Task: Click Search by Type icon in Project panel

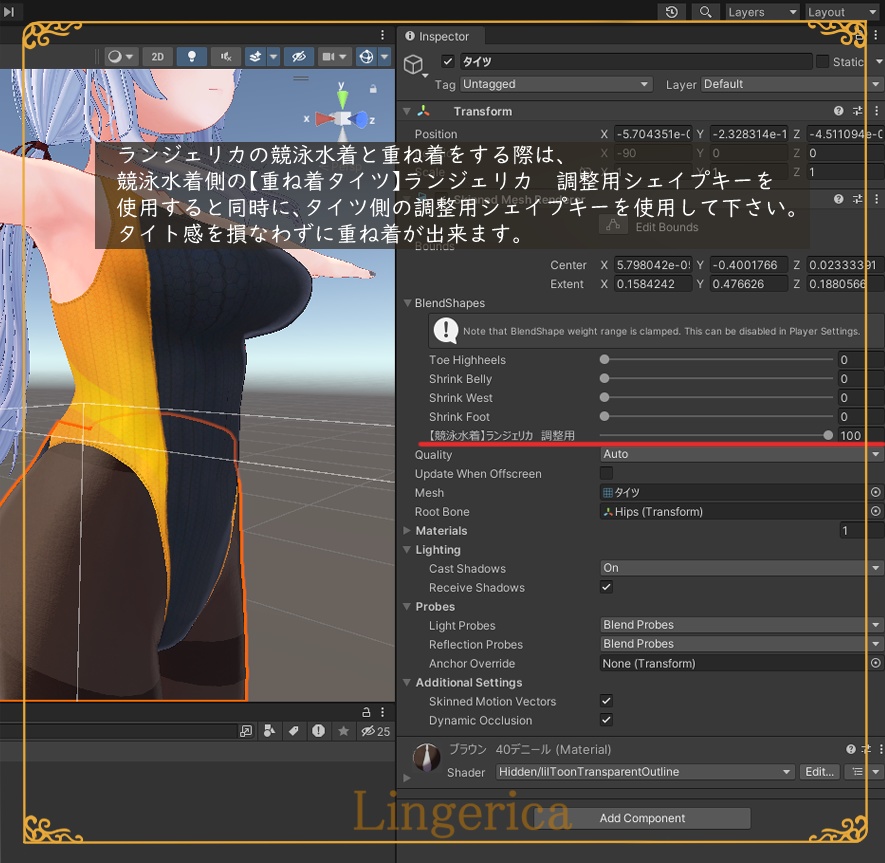Action: (270, 731)
